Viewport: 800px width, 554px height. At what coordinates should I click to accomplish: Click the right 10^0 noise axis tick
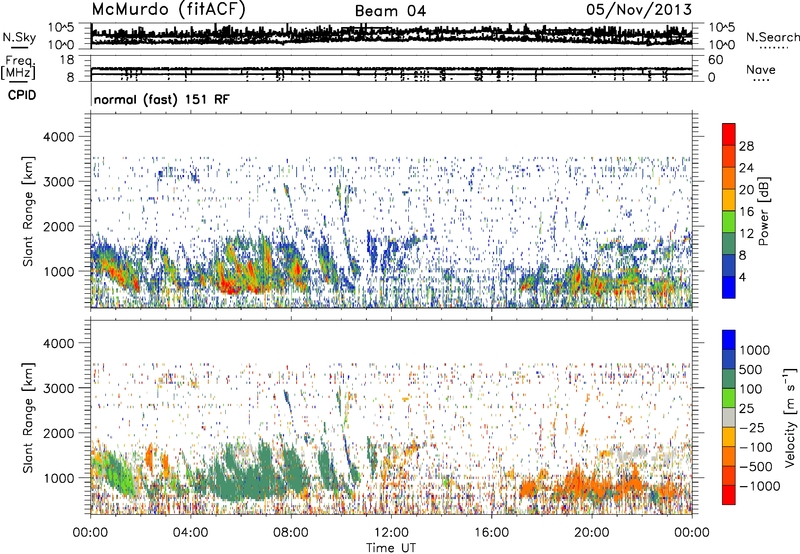(x=721, y=45)
